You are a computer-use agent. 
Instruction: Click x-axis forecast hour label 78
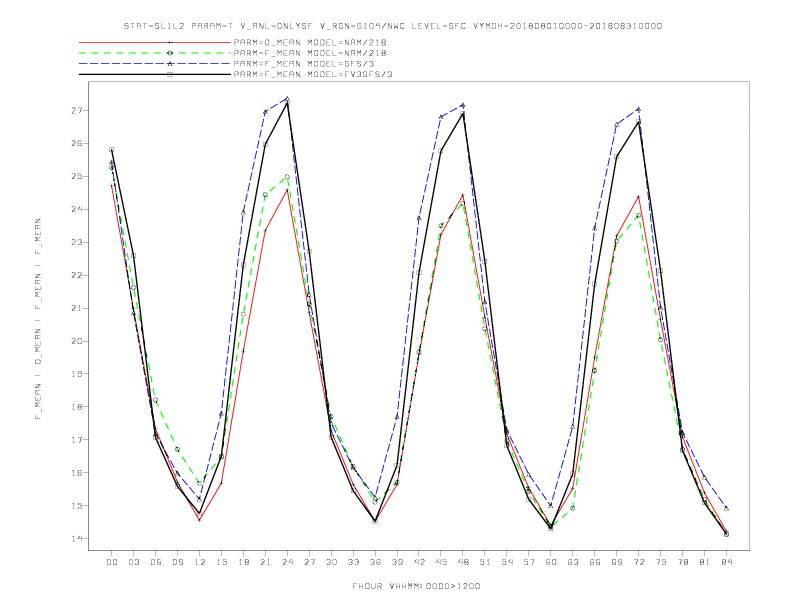pos(682,562)
